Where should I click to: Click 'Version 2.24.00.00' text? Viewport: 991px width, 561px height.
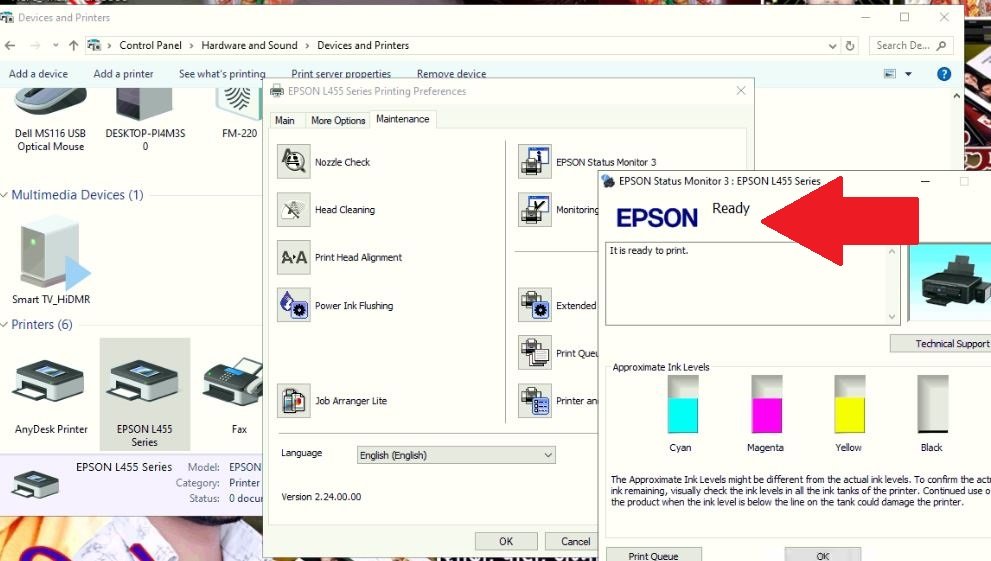(x=321, y=497)
